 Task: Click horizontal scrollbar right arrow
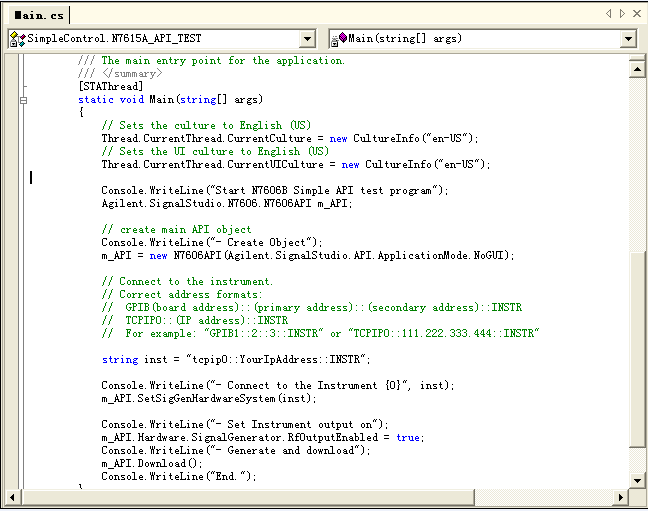pyautogui.click(x=620, y=497)
